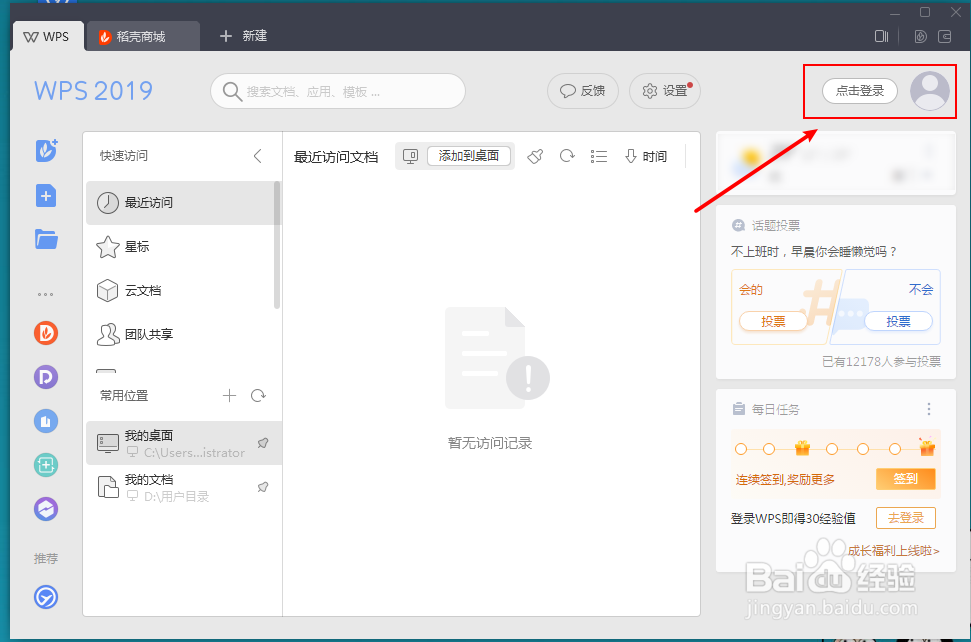Open the skin icon in title bar
Screen dimensions: 971x642
(921, 37)
